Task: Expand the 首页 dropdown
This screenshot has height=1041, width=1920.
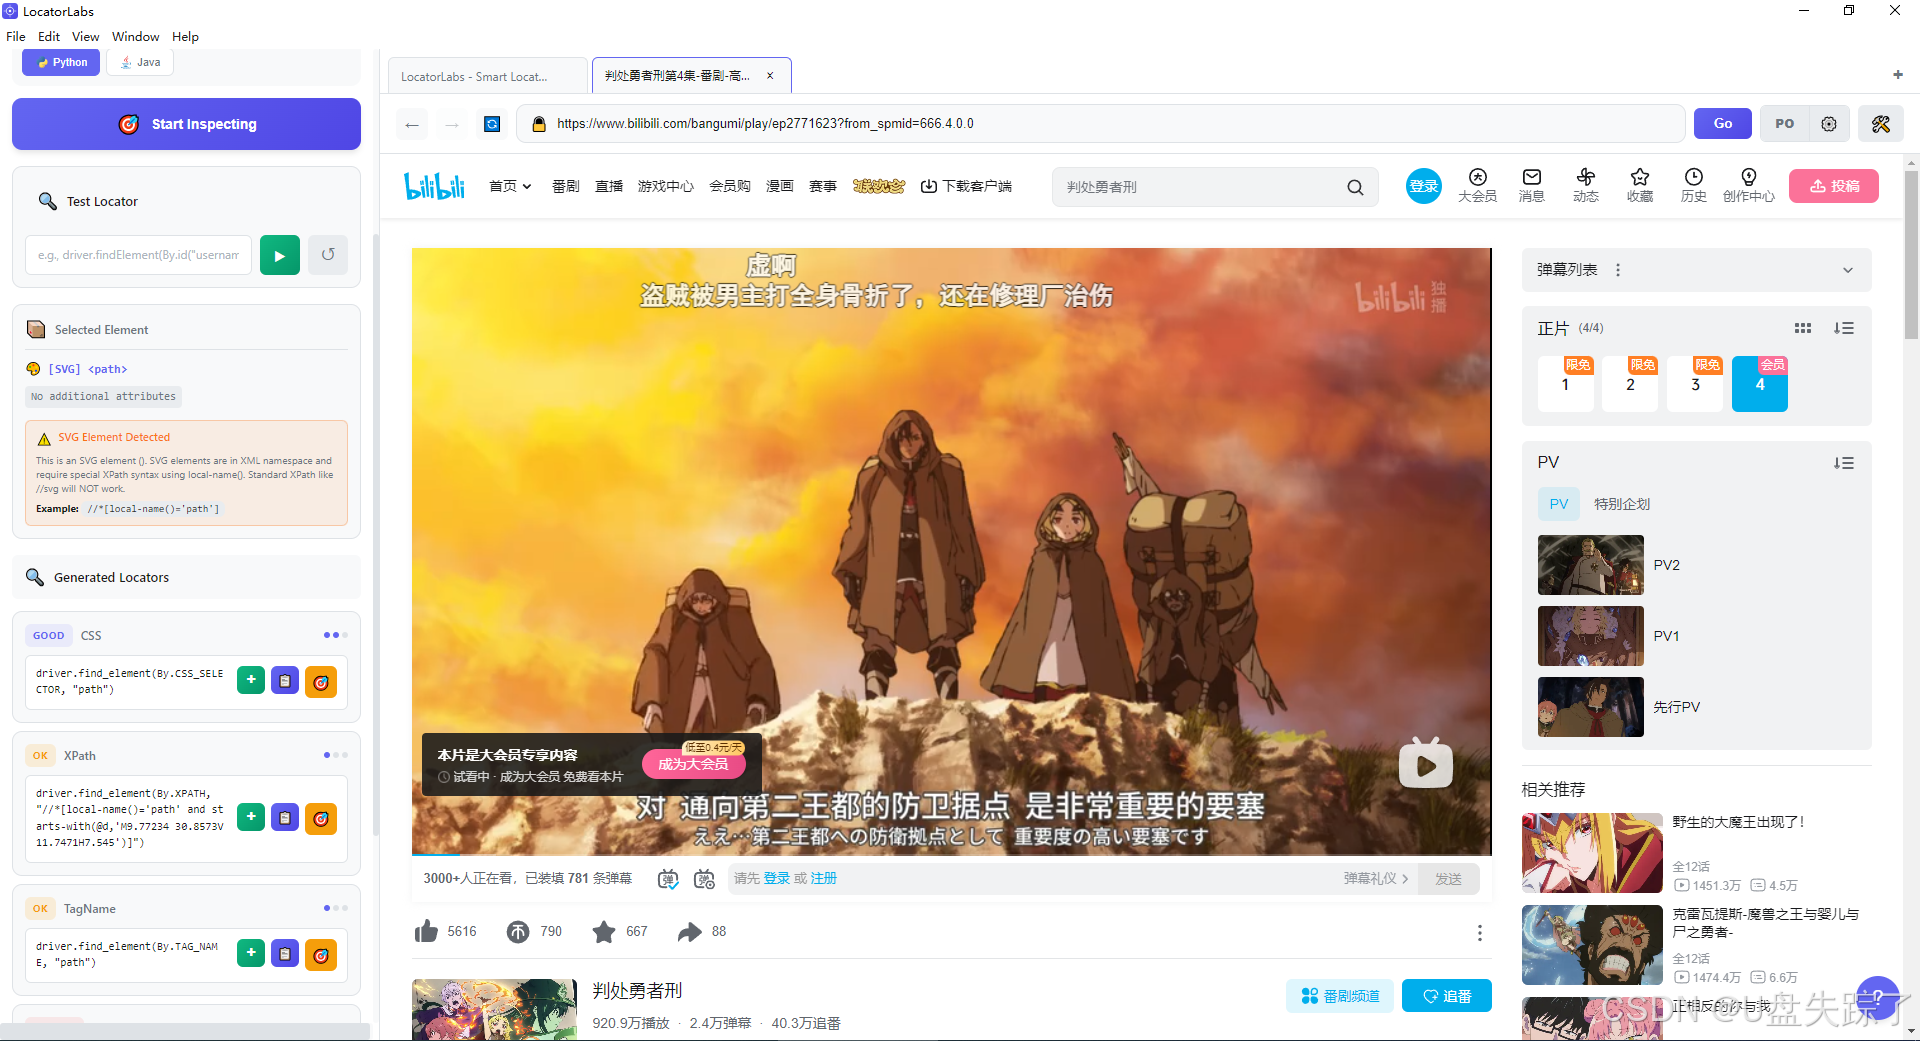Action: [510, 186]
